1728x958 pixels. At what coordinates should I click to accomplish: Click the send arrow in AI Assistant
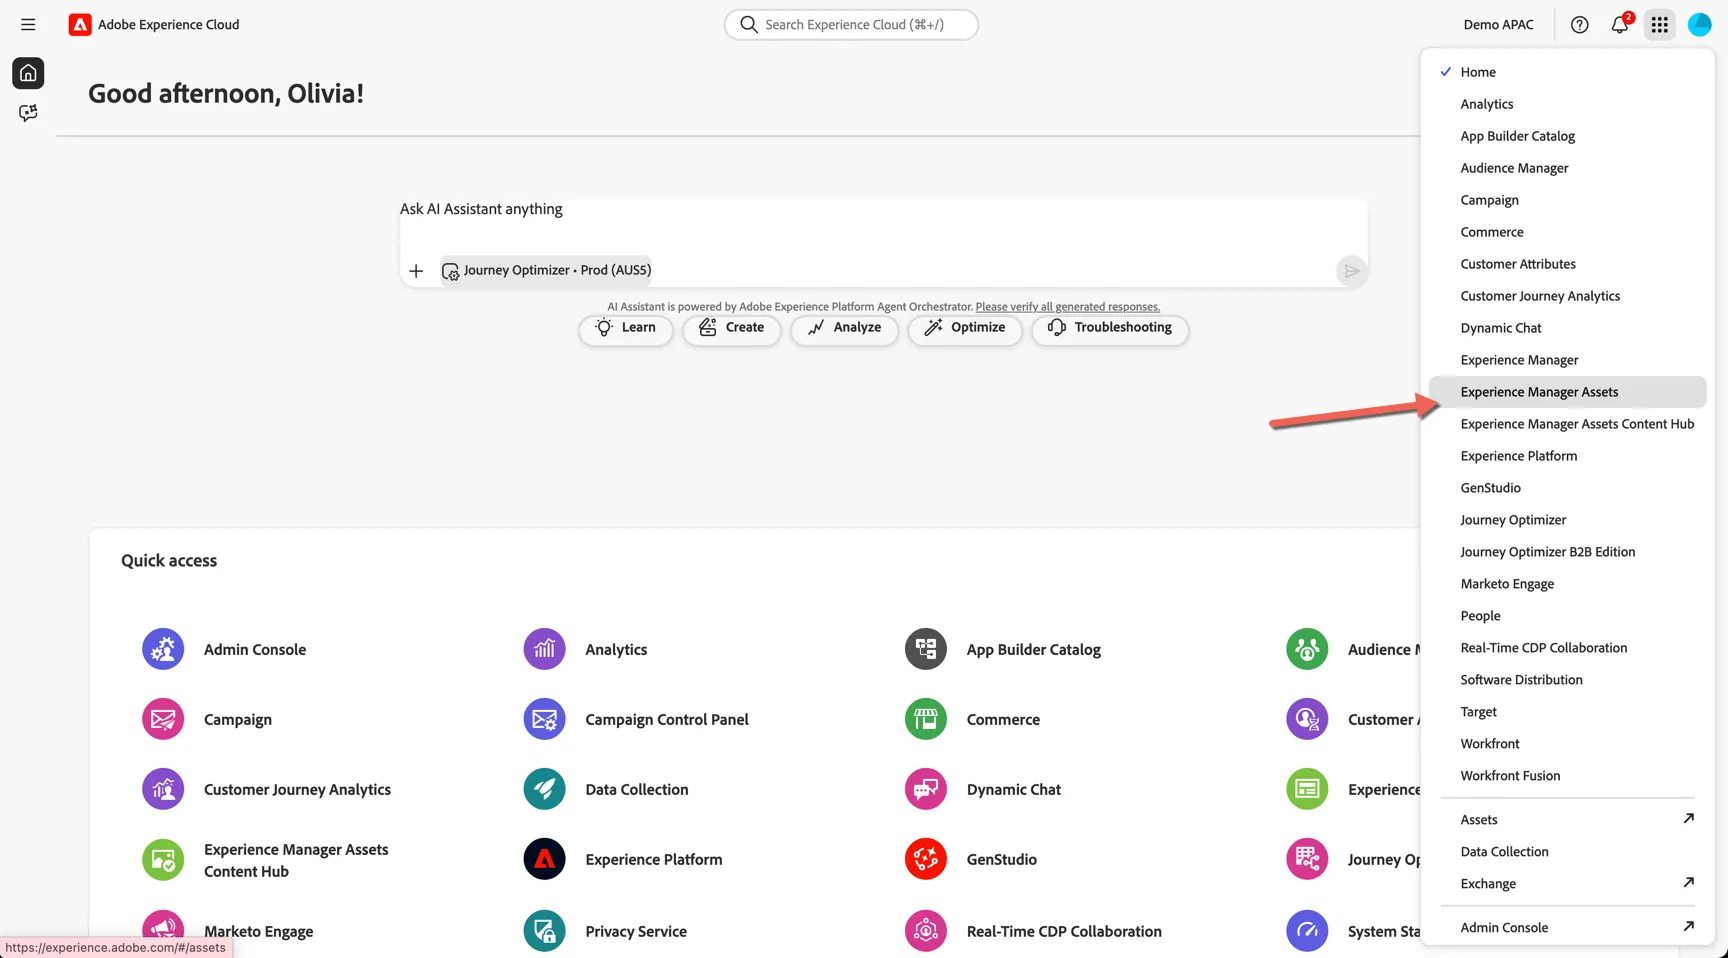pyautogui.click(x=1351, y=271)
